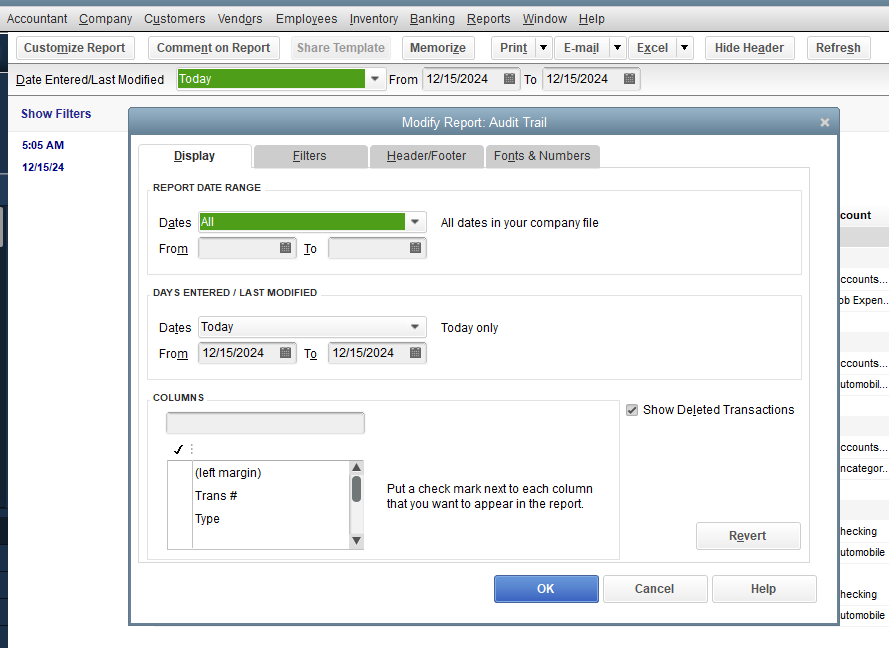Open the Customers menu
The image size is (889, 648).
(x=175, y=19)
